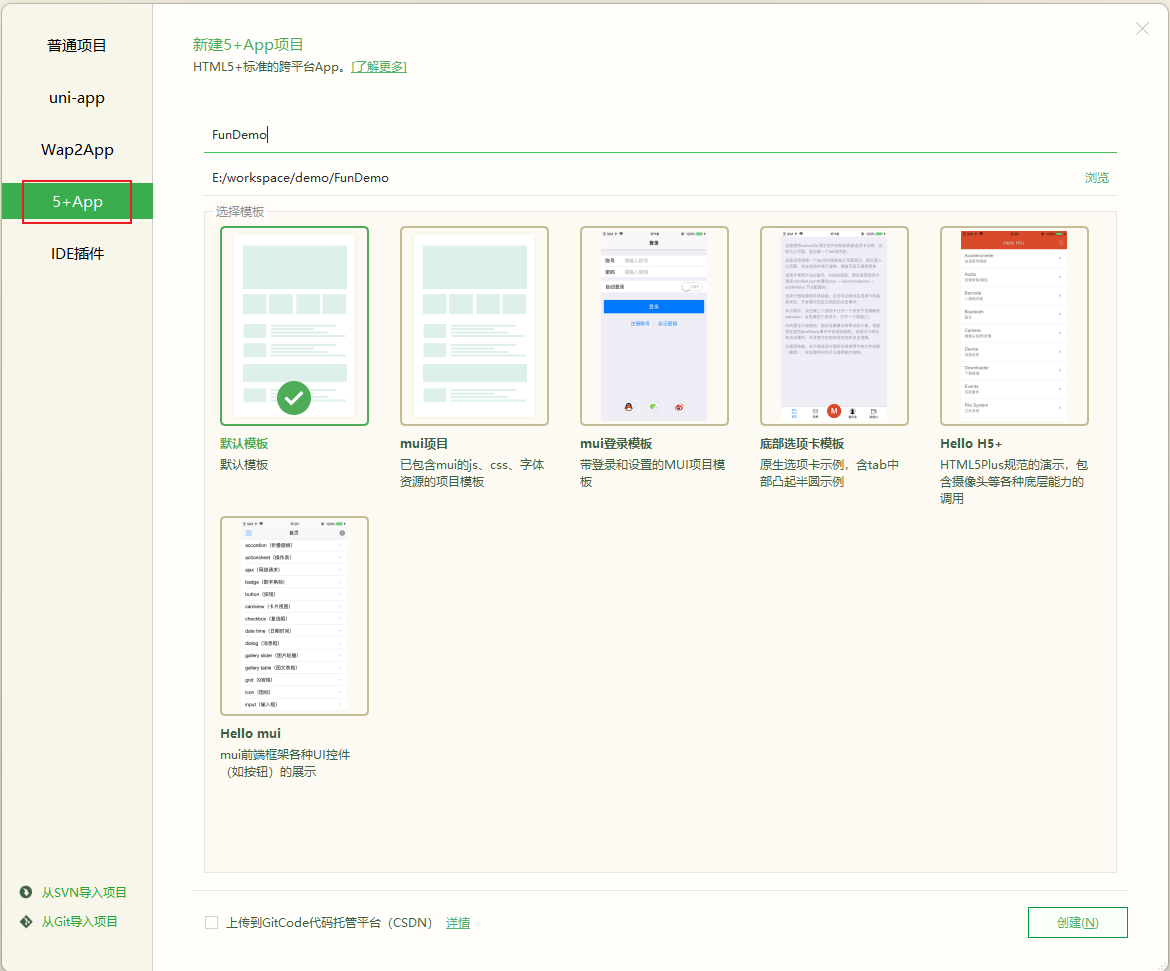
Task: Click the description 已包含mui的js、css、字体资源的项目模板
Action: pos(472,473)
